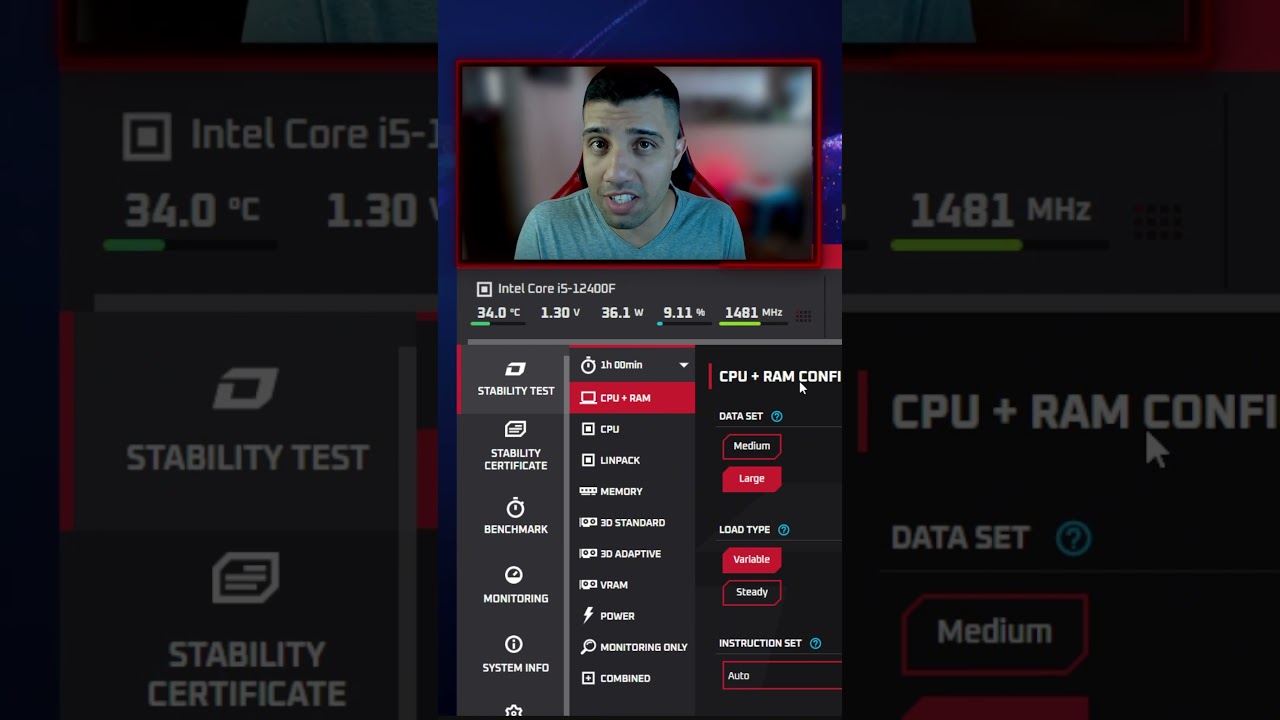Open the Stability Certificate sidebar section

(515, 446)
